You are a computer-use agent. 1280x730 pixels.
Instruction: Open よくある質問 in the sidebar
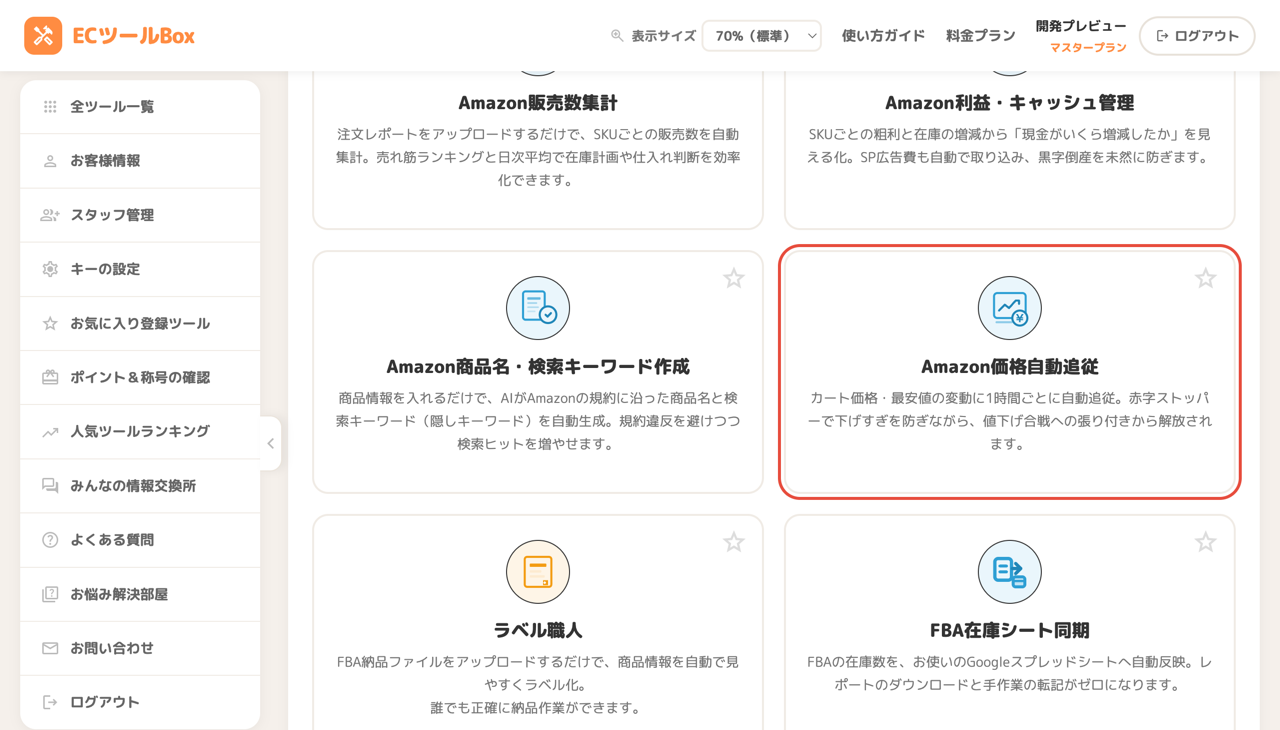(x=140, y=539)
